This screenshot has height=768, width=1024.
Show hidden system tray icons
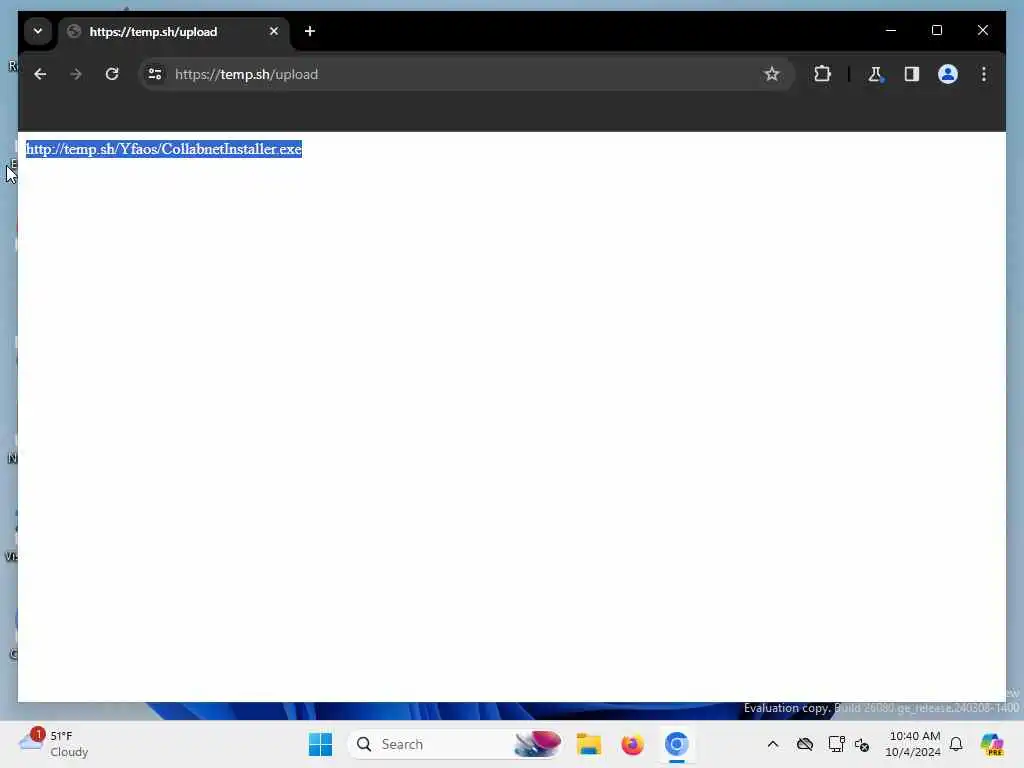click(773, 744)
